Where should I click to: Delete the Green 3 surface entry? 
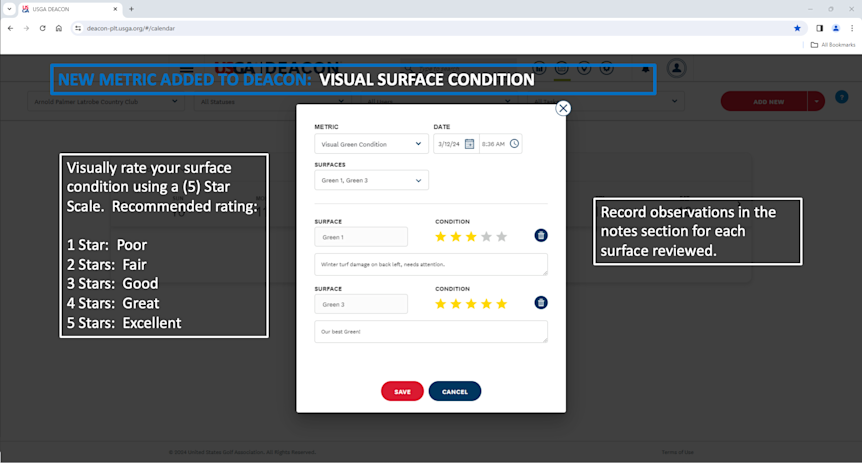point(541,302)
